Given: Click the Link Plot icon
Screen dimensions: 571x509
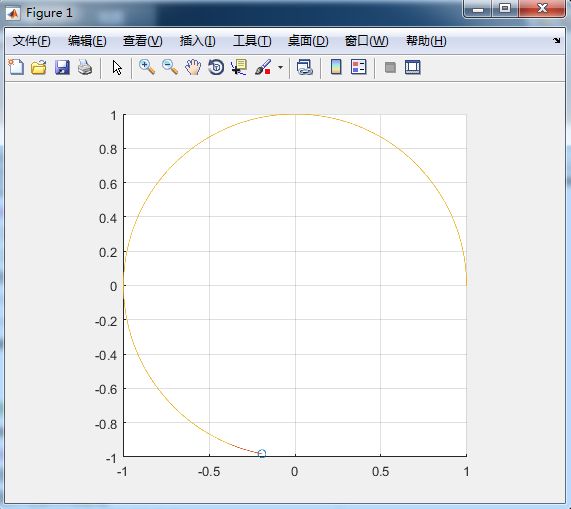Looking at the screenshot, I should (x=304, y=67).
